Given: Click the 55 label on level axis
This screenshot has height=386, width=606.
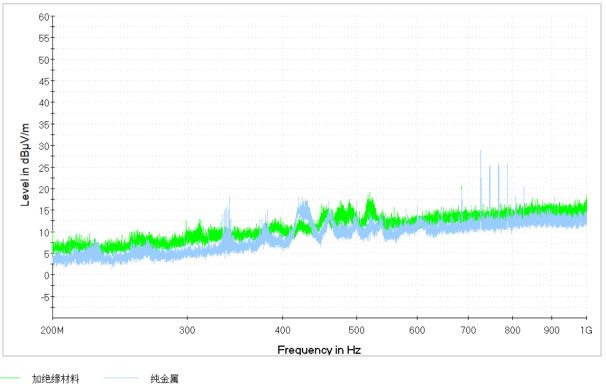Looking at the screenshot, I should coord(44,38).
